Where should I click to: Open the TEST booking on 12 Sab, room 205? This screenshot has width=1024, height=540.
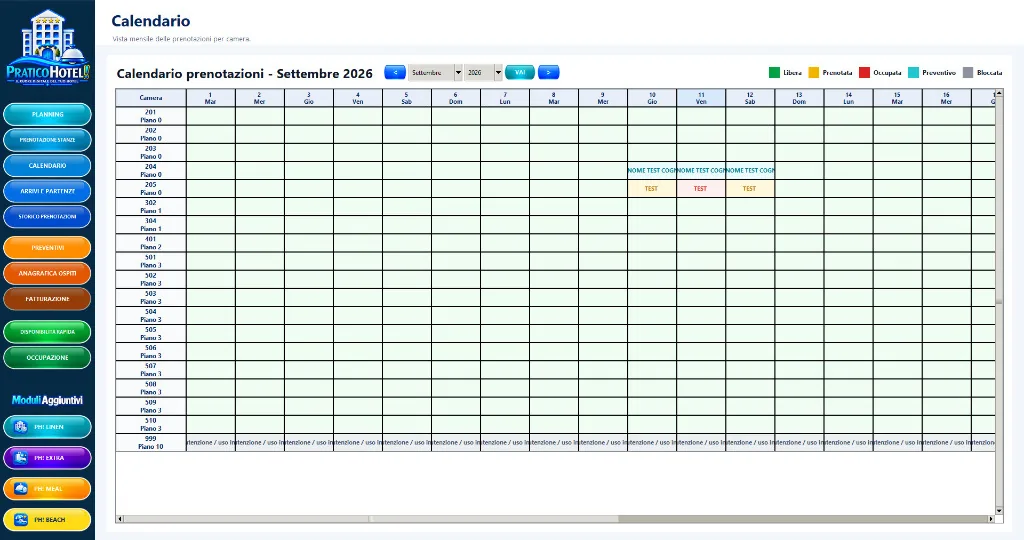pos(750,189)
